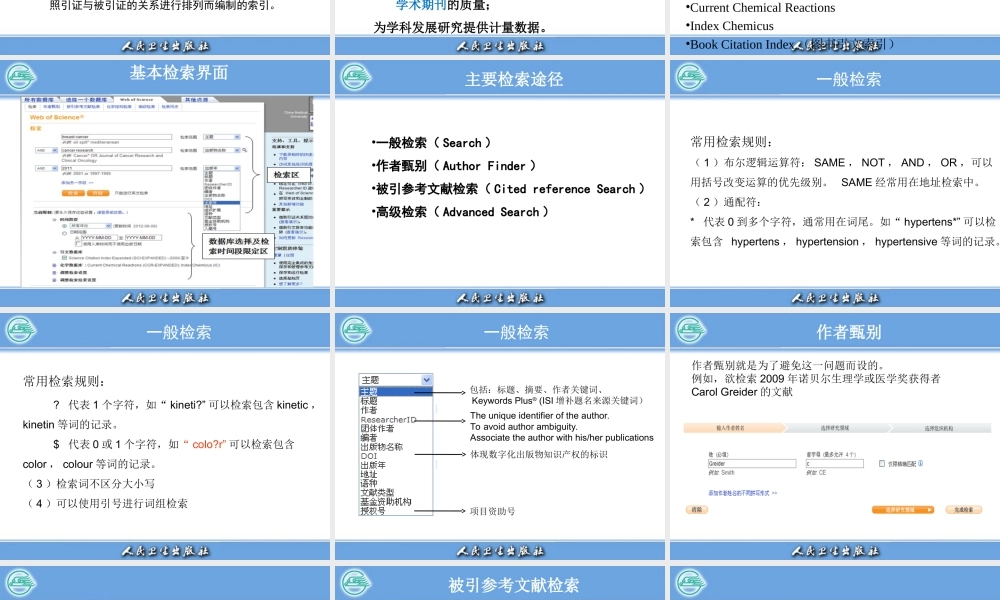This screenshot has width=1000, height=600.
Task: Click the China Medical University logo
Action: [294, 114]
